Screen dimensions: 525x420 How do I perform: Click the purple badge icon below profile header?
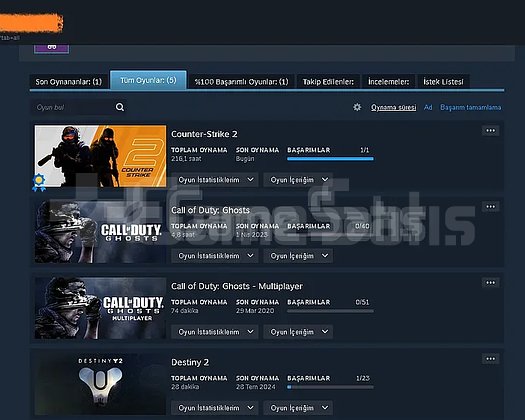pos(52,48)
